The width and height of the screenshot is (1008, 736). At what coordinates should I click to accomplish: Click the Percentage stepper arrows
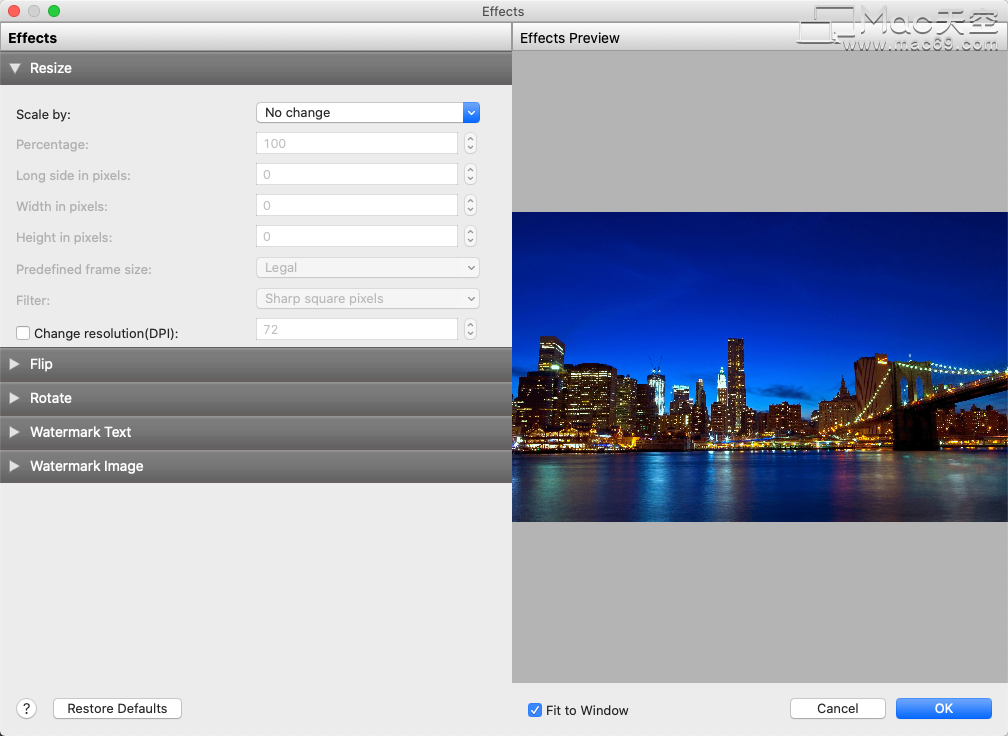471,143
